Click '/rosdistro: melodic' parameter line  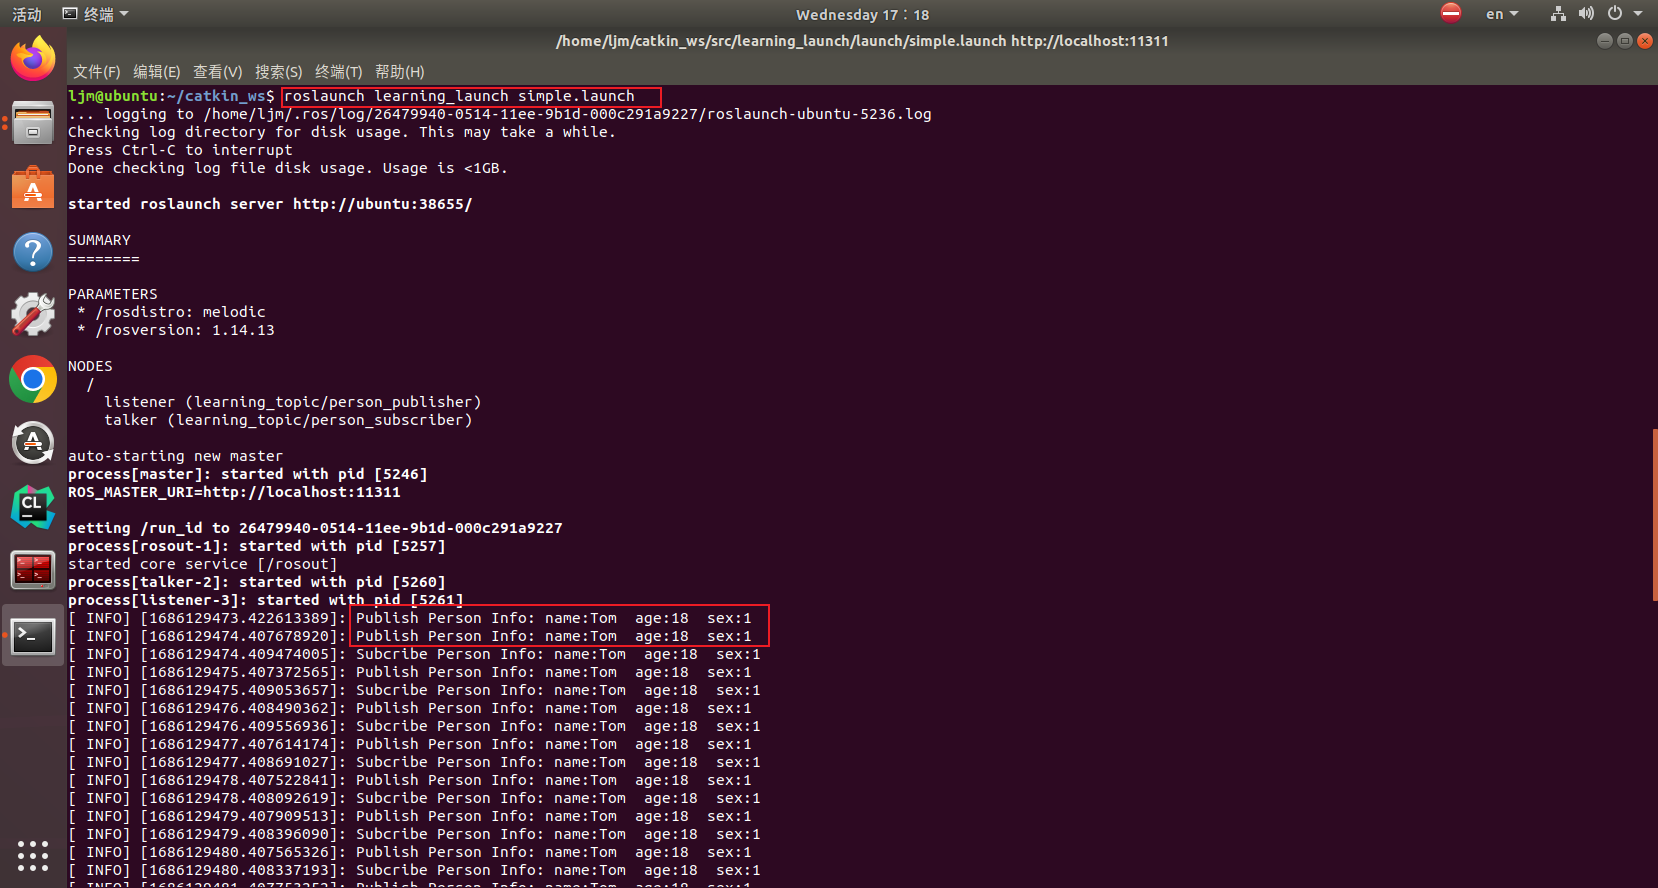coord(171,312)
